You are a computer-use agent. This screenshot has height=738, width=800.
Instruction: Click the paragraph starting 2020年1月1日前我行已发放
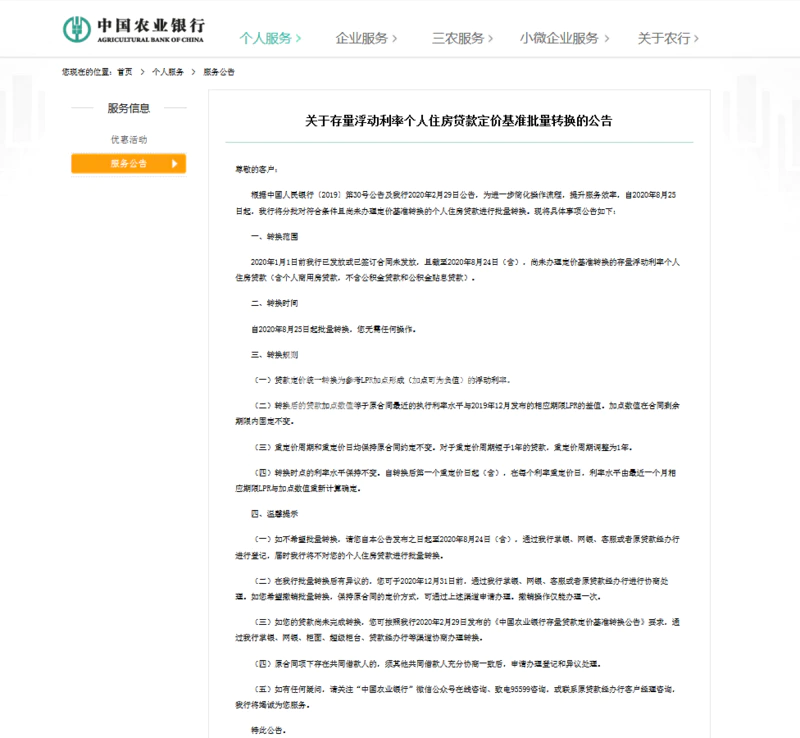pos(458,270)
